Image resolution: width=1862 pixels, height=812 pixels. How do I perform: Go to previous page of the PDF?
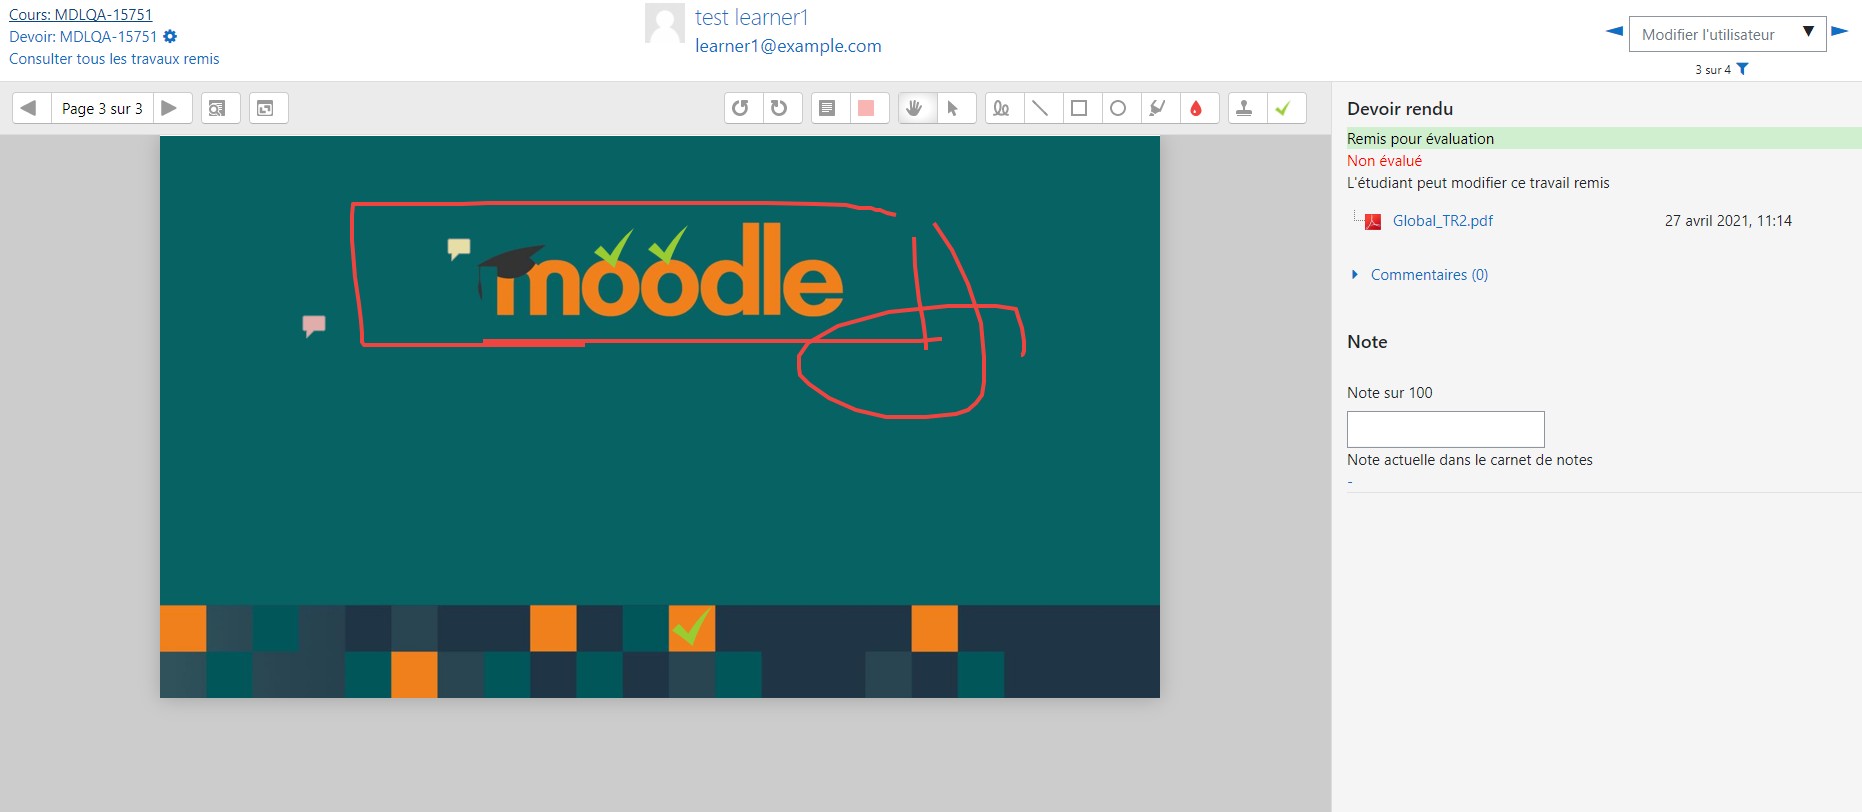coord(31,108)
